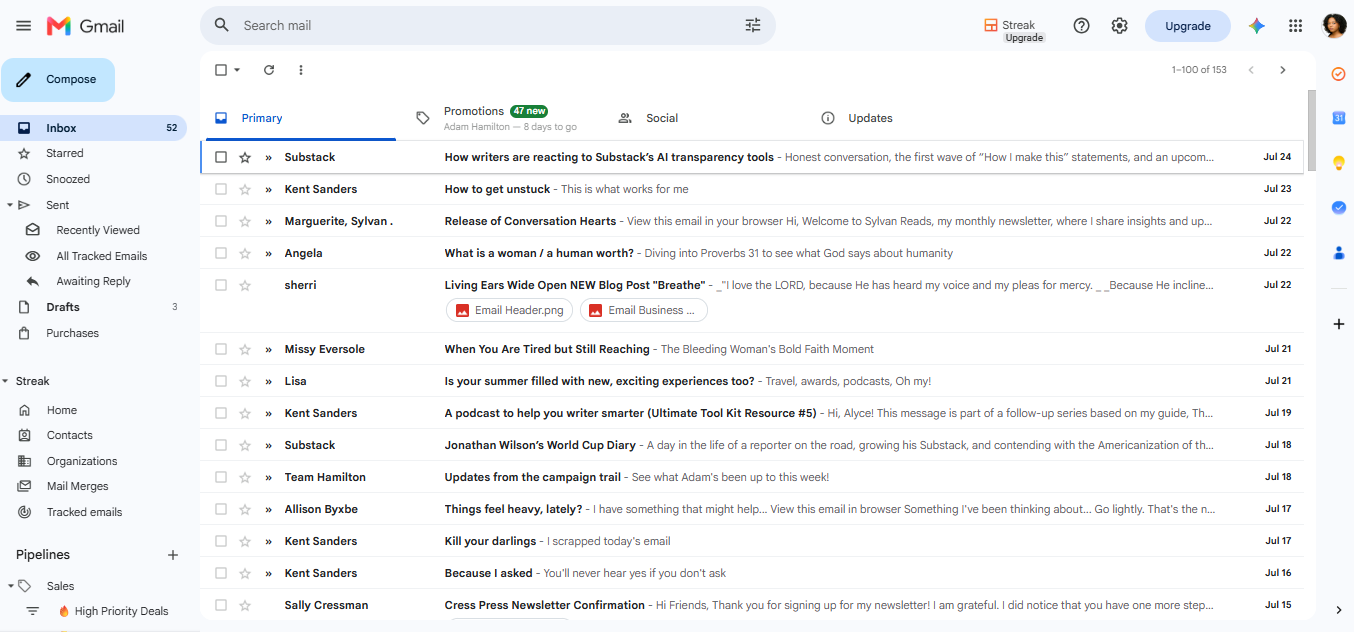Compose a new email

point(58,80)
